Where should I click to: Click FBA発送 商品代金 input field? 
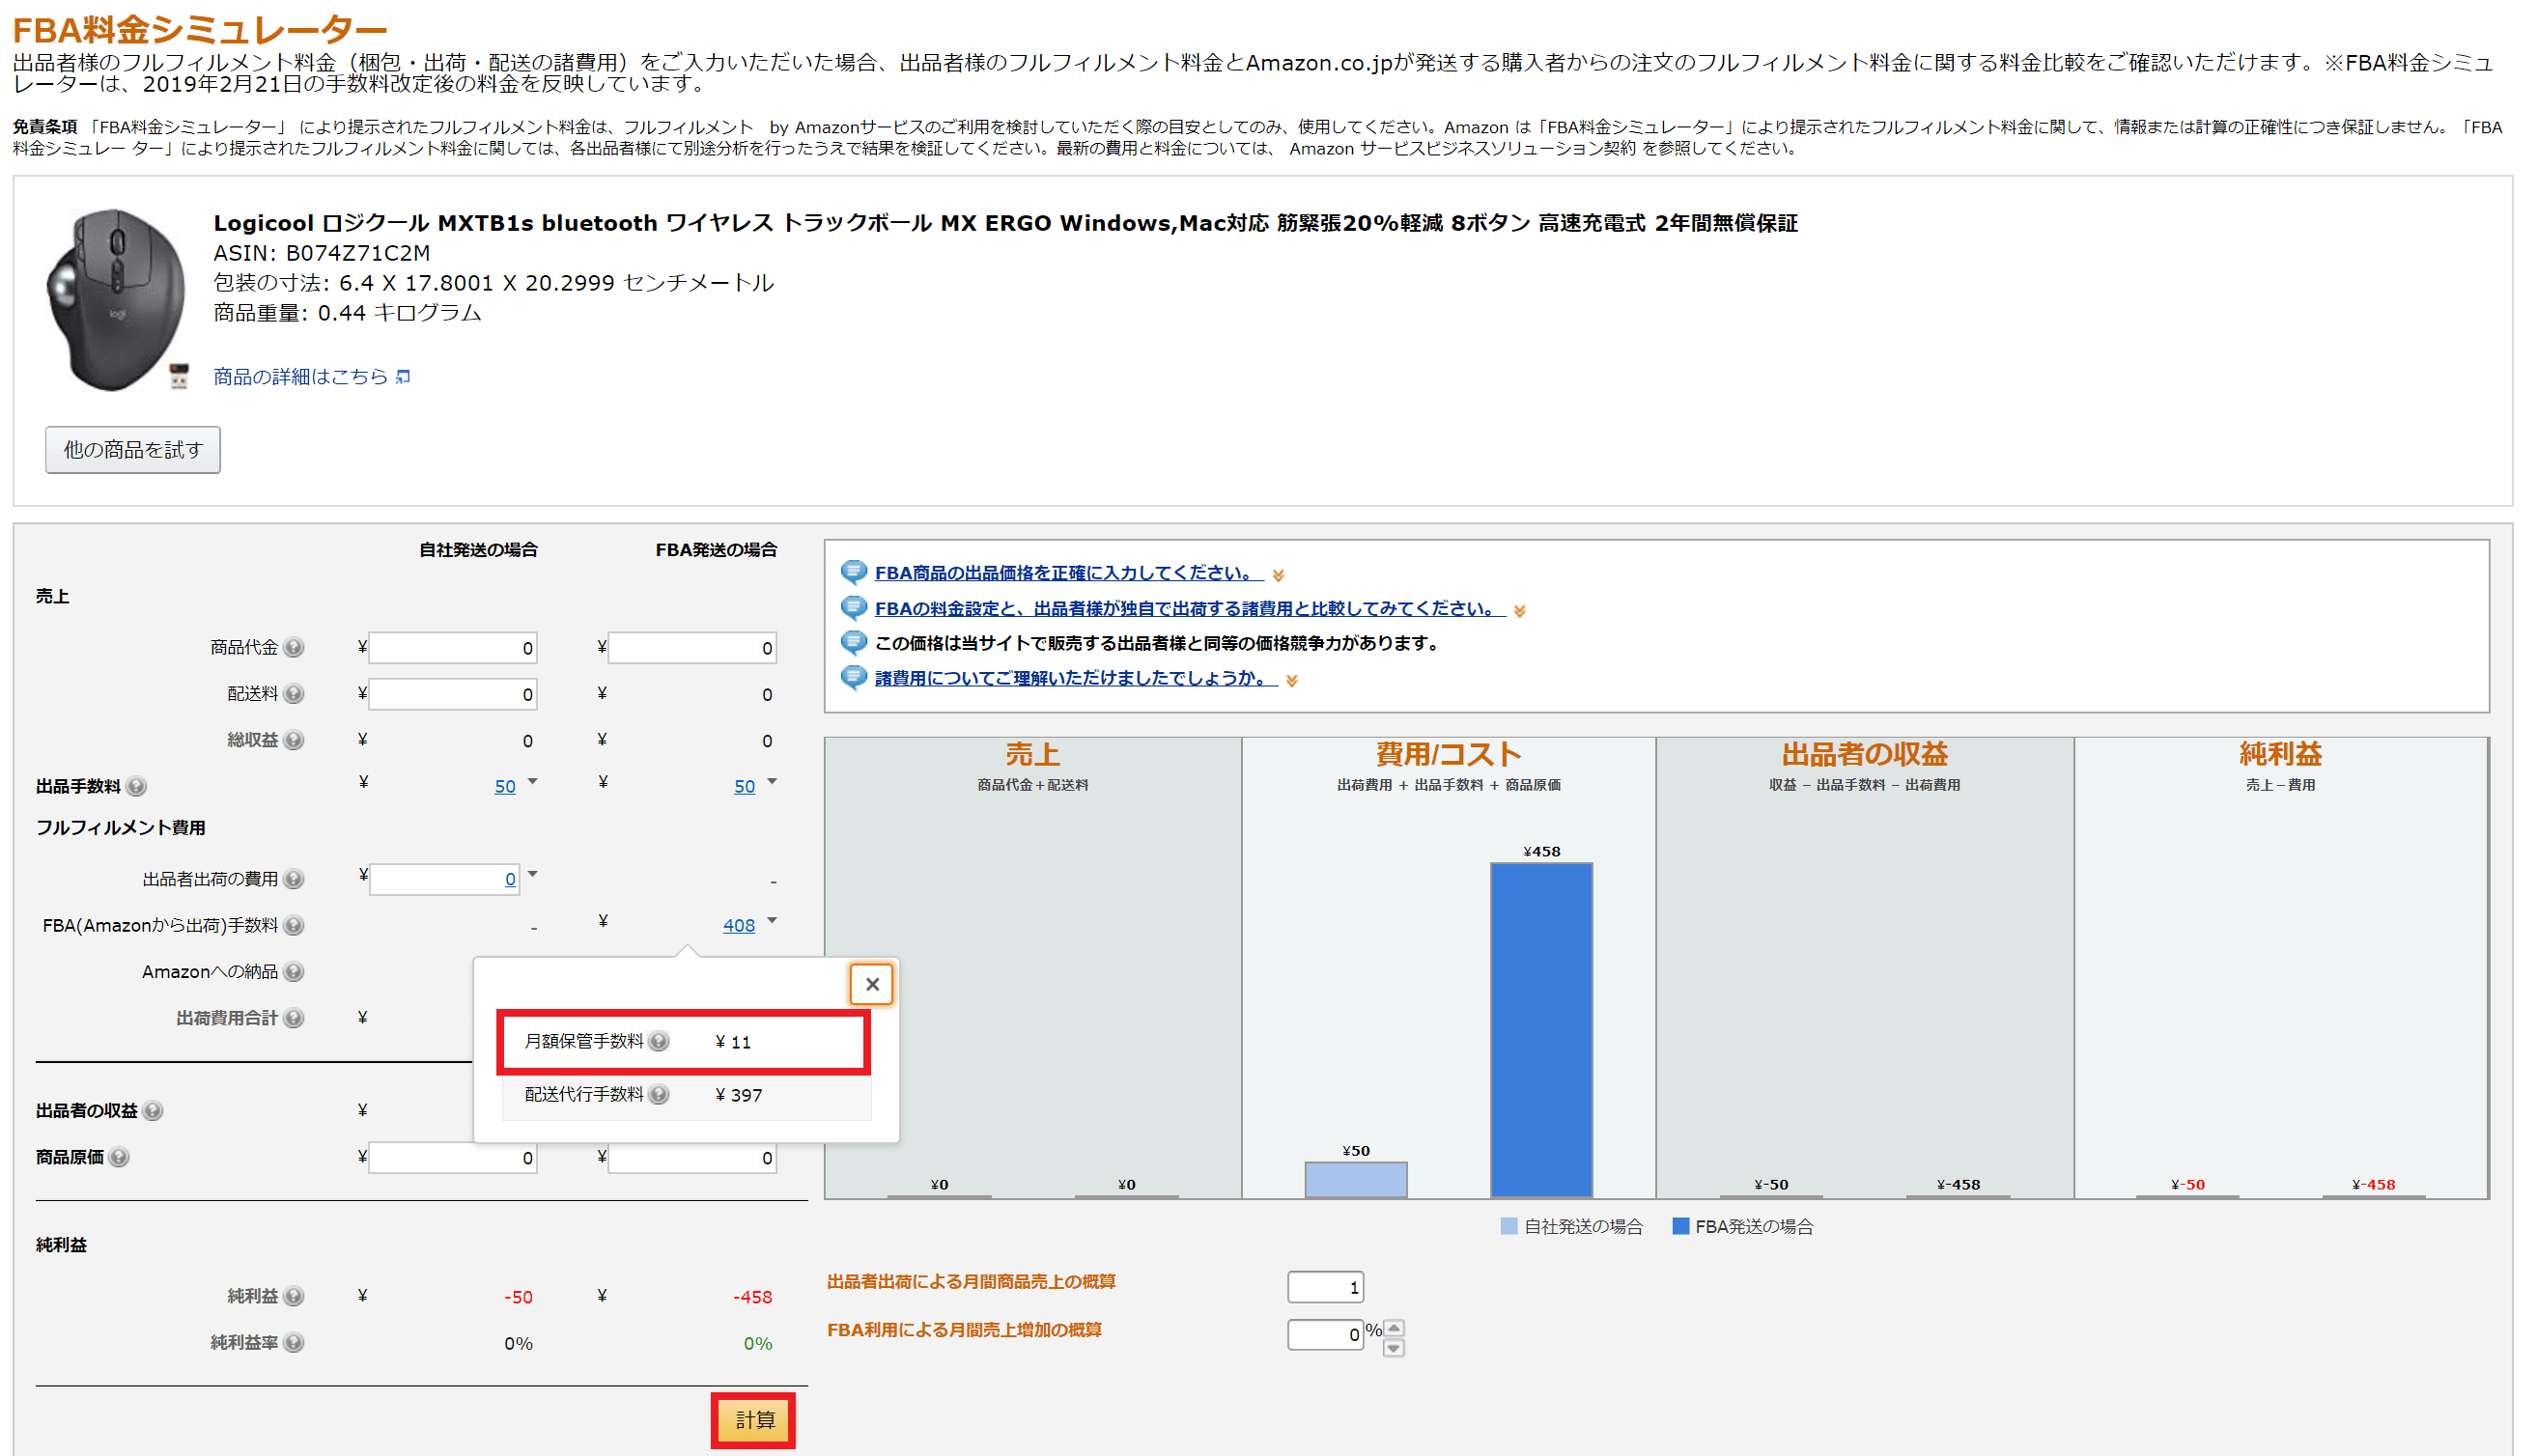(693, 648)
